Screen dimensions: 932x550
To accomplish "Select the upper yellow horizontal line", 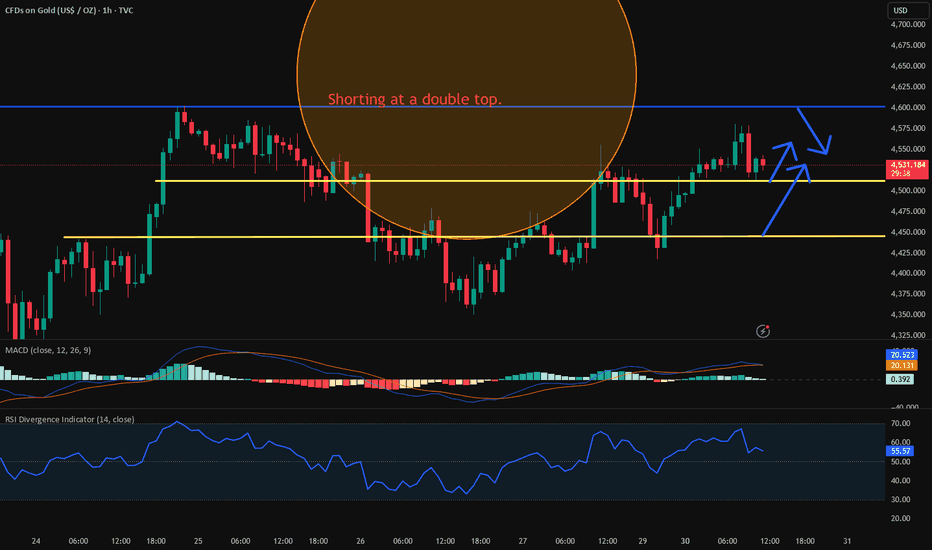I will pyautogui.click(x=250, y=181).
